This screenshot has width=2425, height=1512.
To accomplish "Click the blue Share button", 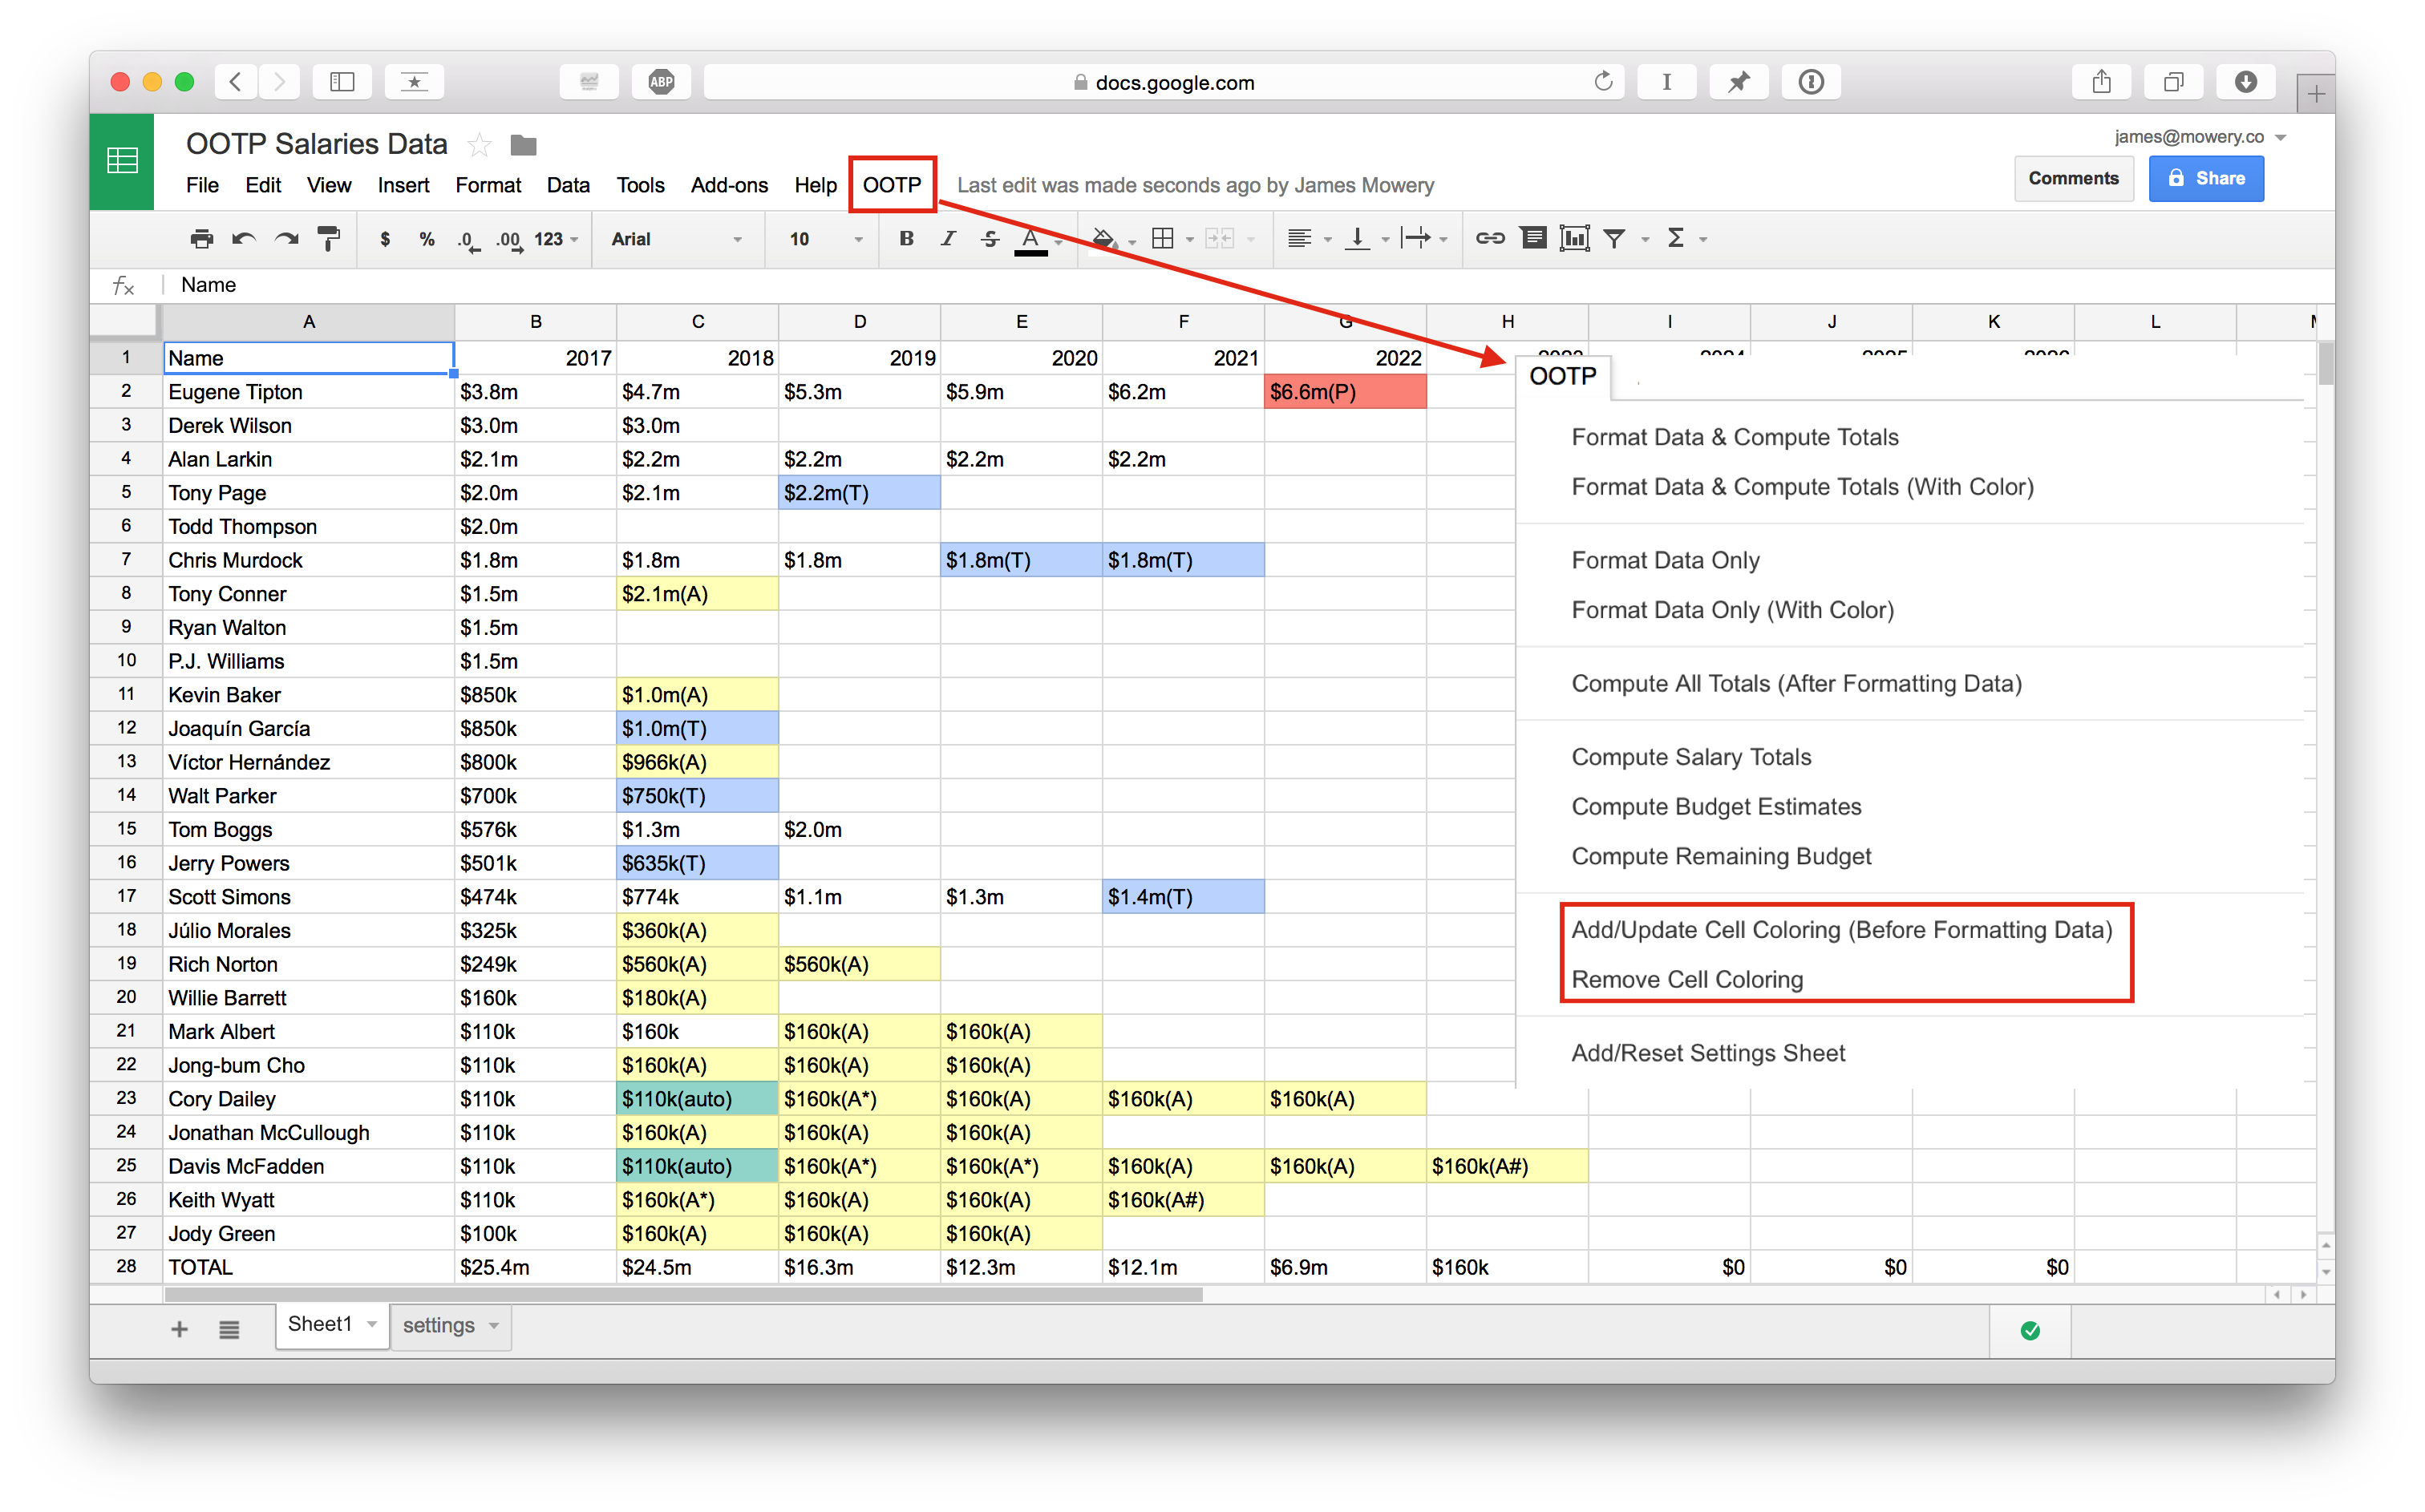I will pos(2206,178).
